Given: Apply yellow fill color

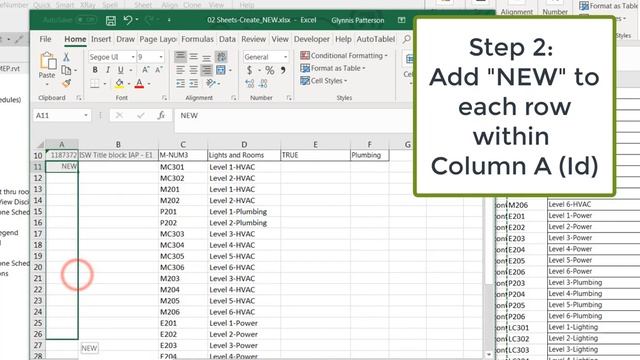Looking at the screenshot, I should point(119,84).
